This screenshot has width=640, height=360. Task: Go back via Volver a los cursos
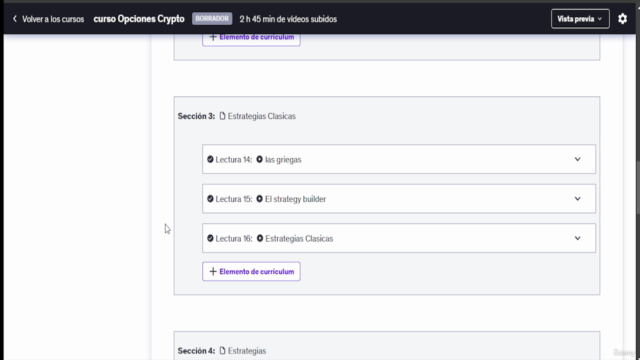pos(53,19)
